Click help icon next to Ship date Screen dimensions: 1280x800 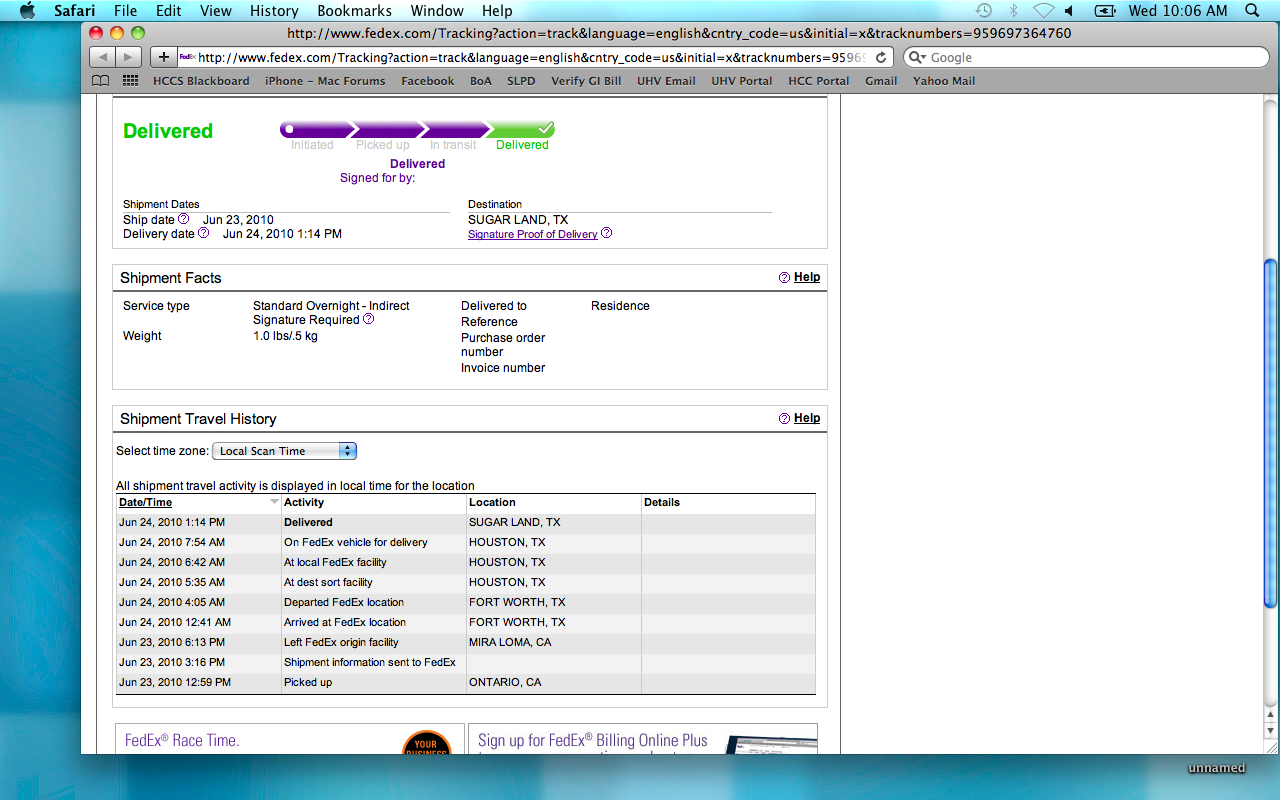[x=184, y=219]
